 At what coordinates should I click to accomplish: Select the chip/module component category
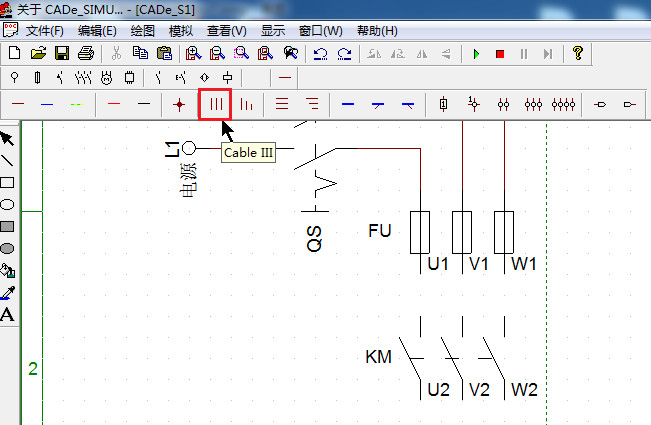click(x=130, y=78)
